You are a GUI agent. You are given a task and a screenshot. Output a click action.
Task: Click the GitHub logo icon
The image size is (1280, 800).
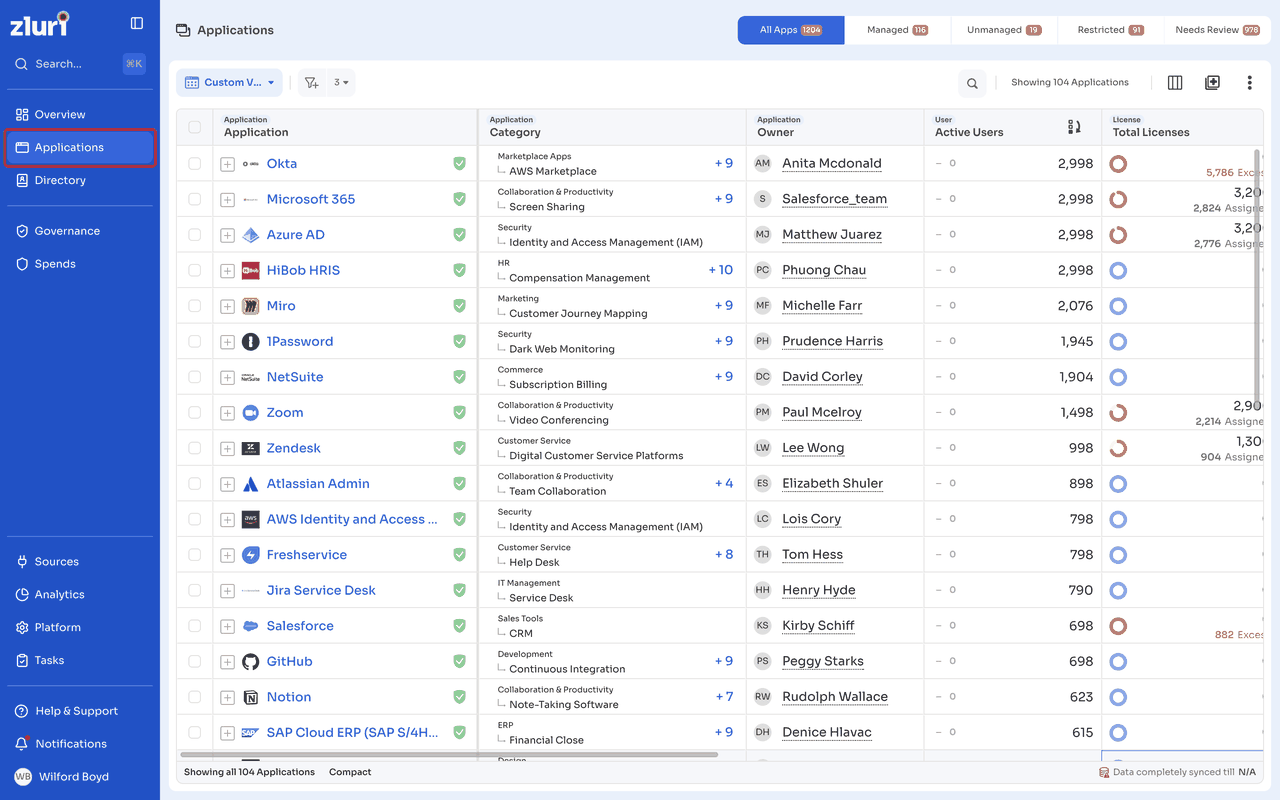coord(251,661)
